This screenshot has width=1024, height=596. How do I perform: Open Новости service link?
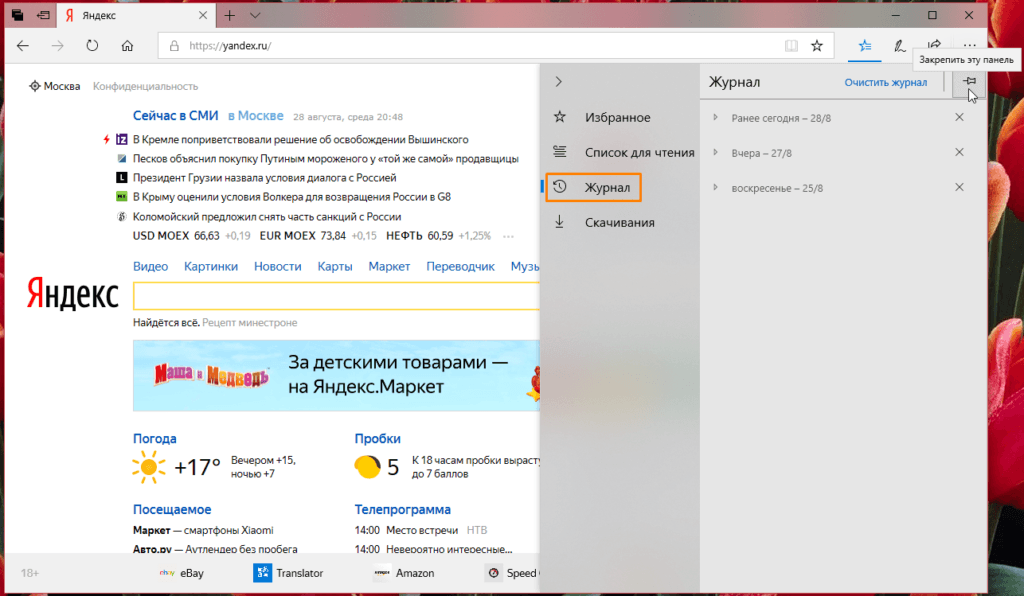point(278,266)
